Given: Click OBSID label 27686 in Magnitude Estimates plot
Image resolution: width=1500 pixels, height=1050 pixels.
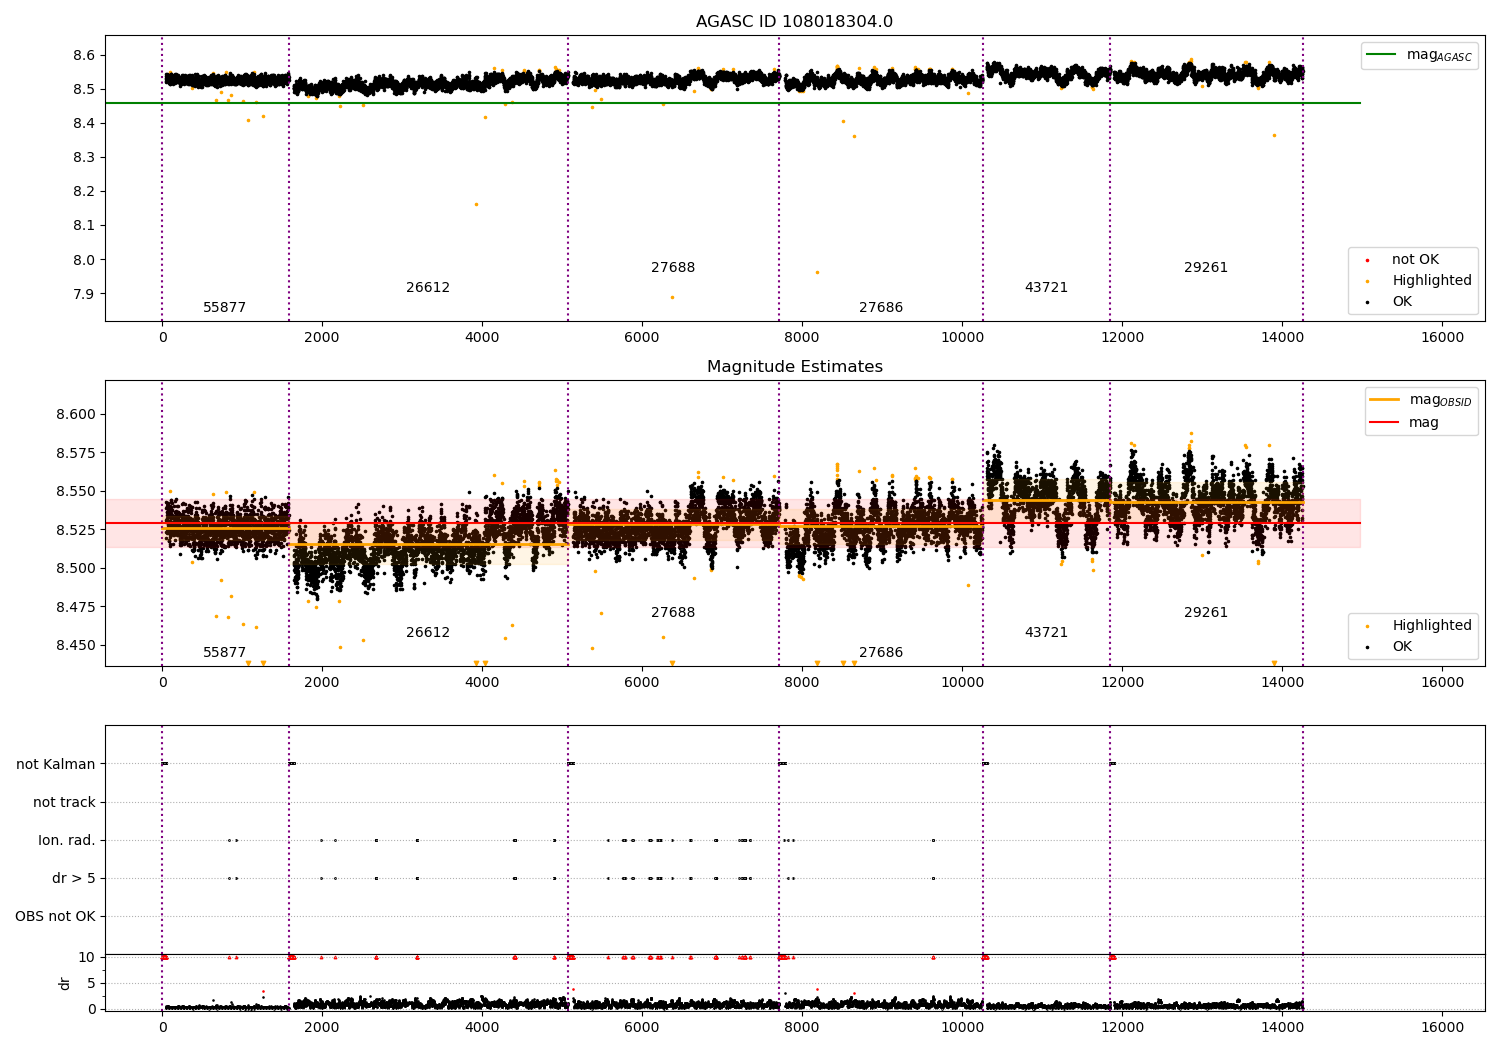Looking at the screenshot, I should coord(881,652).
